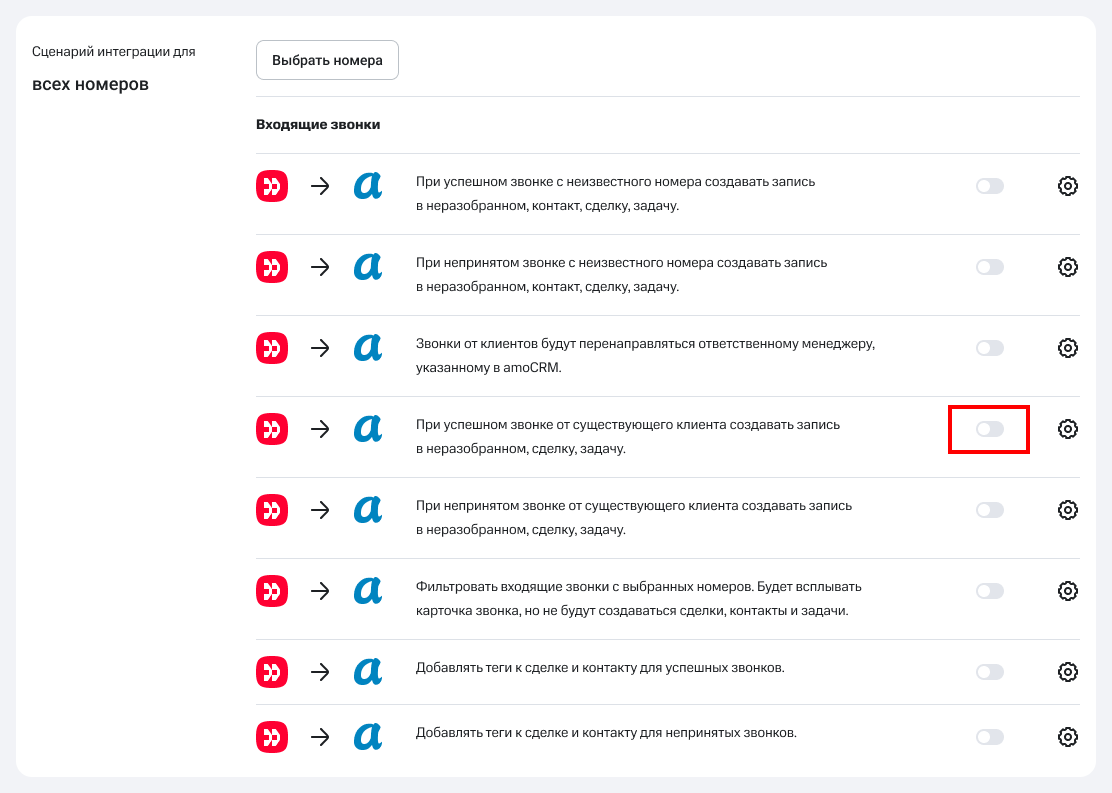Image resolution: width=1112 pixels, height=793 pixels.
Task: Click the "Входящие звонки" section heading
Action: (x=318, y=125)
